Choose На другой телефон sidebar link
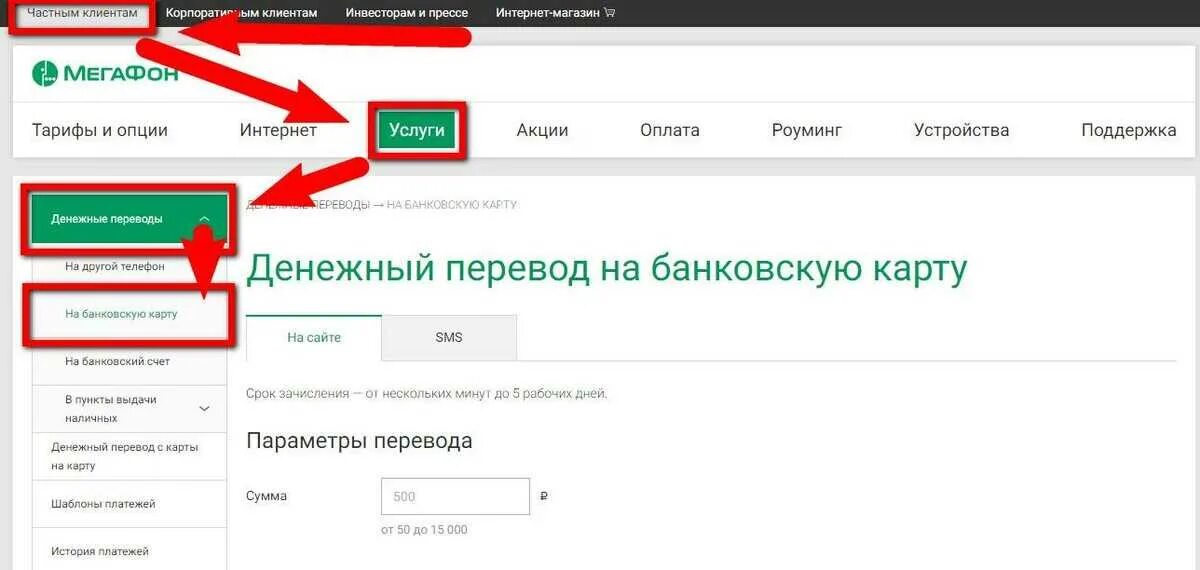 coord(115,267)
